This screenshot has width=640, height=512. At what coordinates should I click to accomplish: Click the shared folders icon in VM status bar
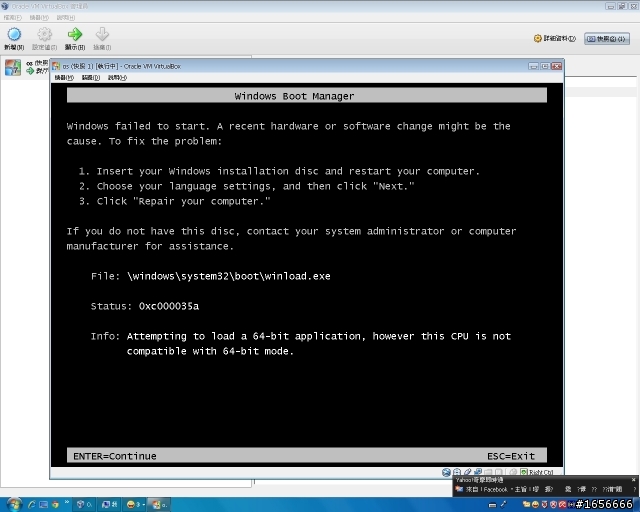click(x=489, y=472)
